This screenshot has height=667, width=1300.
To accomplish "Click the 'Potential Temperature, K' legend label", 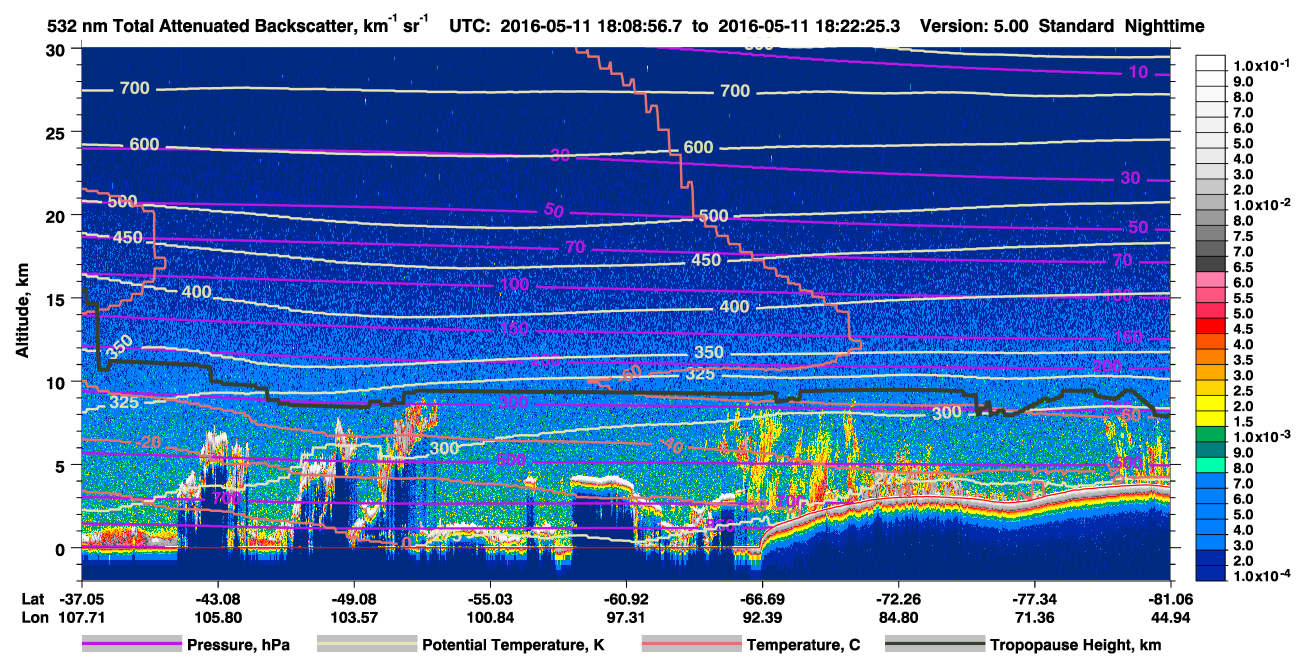I will 513,645.
